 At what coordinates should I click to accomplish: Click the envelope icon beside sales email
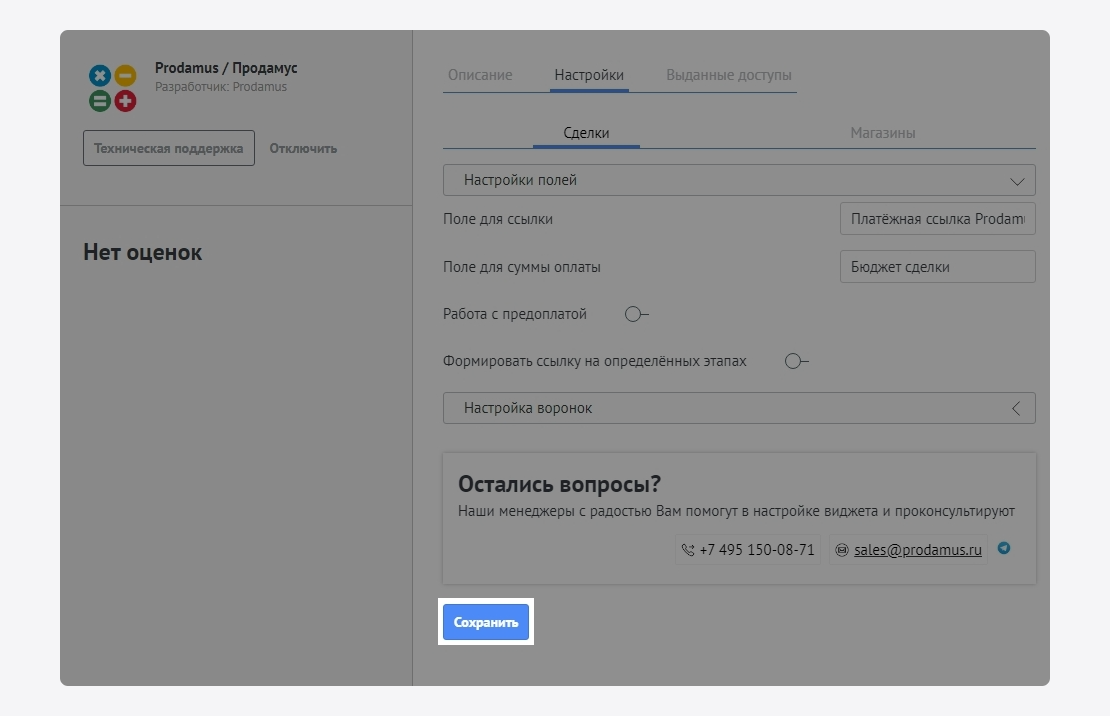[x=841, y=550]
